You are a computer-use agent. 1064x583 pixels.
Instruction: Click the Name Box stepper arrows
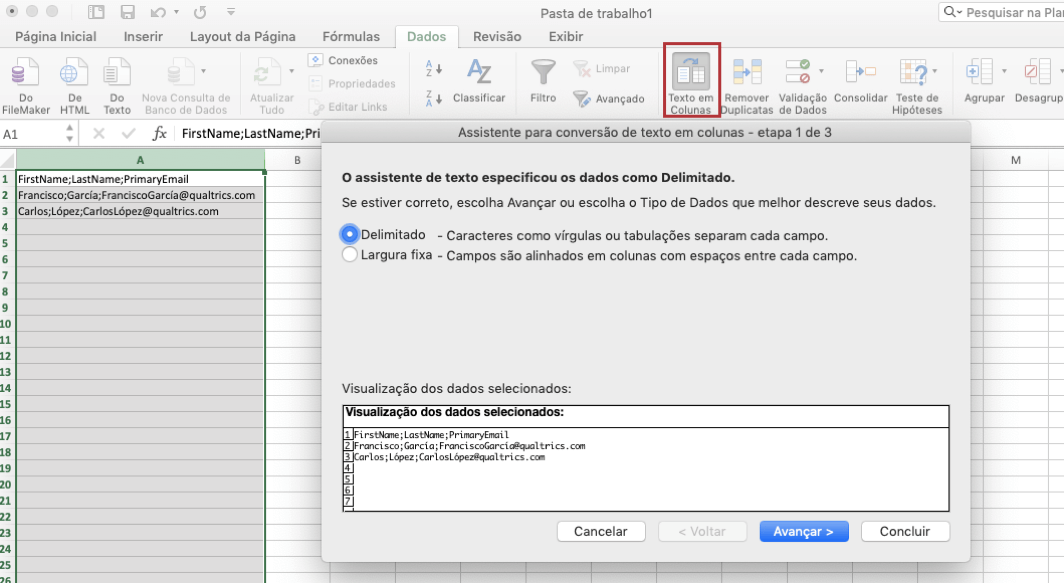point(69,133)
